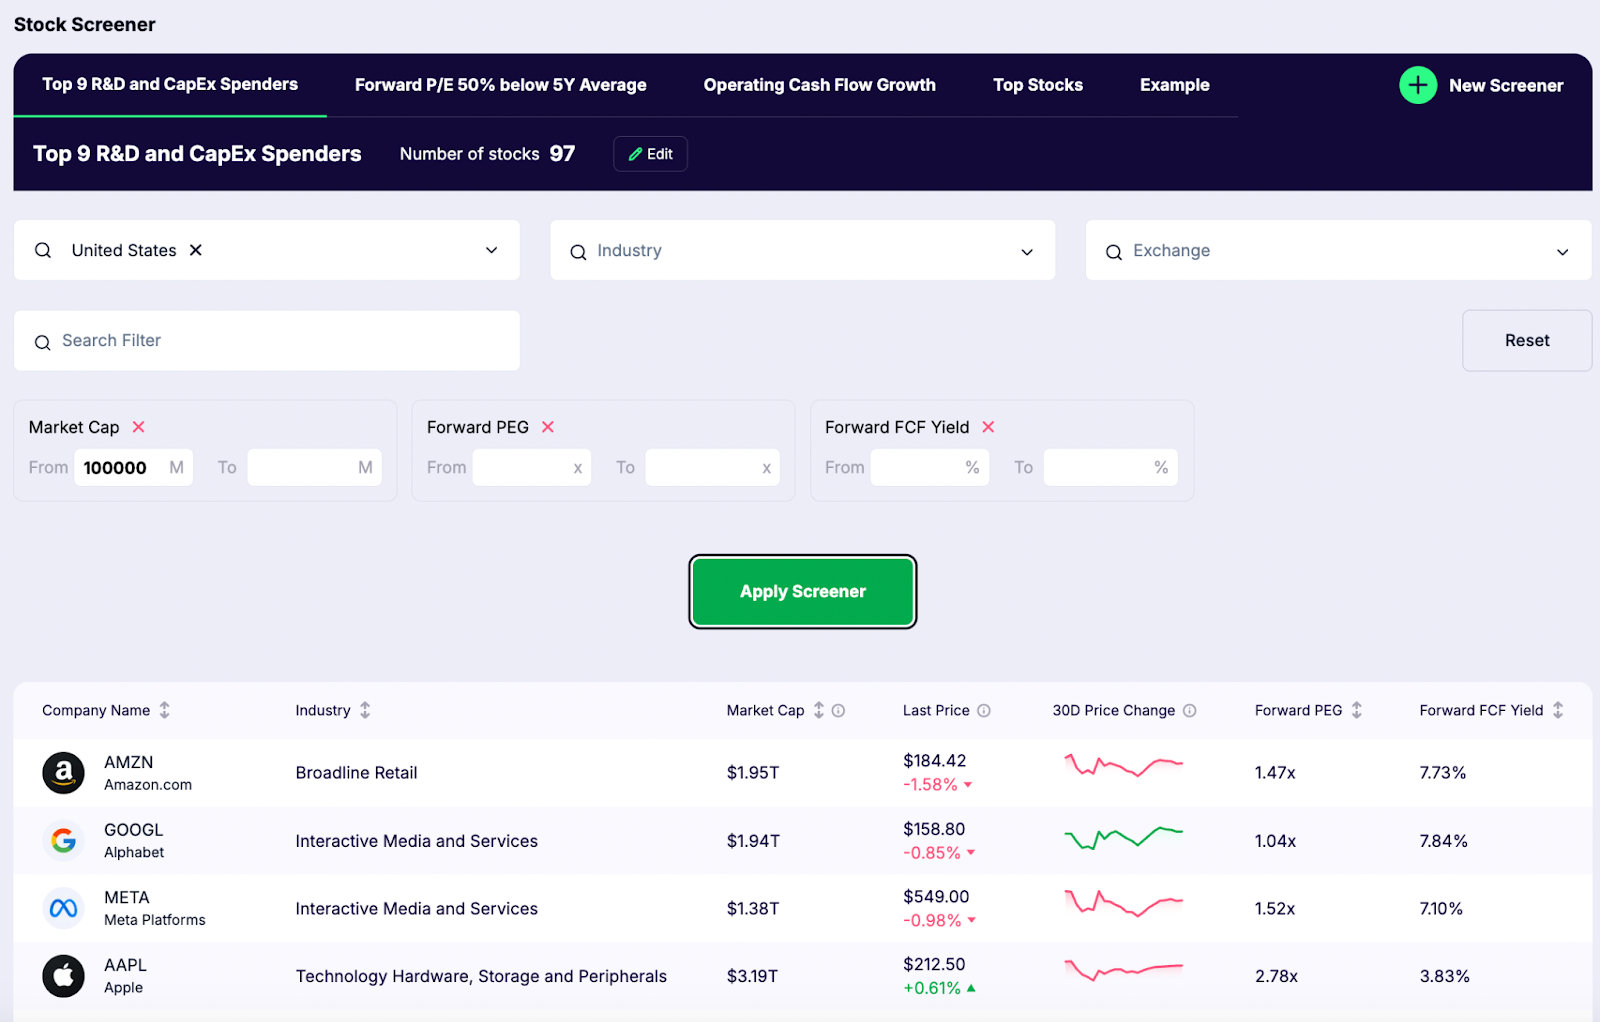Open the META ticker link
The width and height of the screenshot is (1600, 1022).
(127, 898)
